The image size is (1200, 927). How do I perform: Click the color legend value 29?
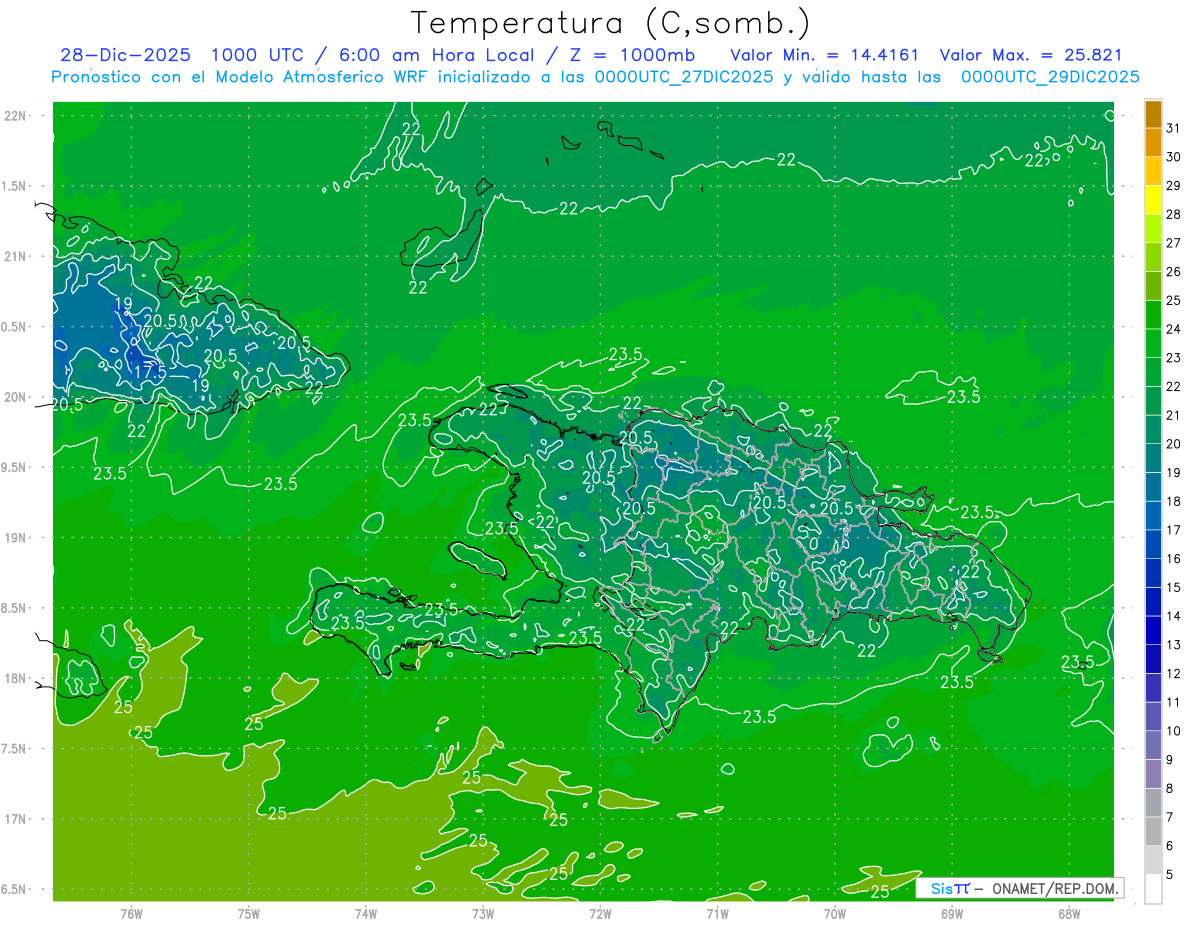click(x=1174, y=186)
